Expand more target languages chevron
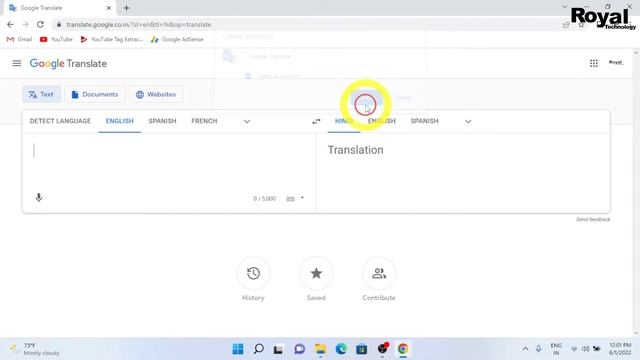The image size is (640, 360). [x=468, y=122]
